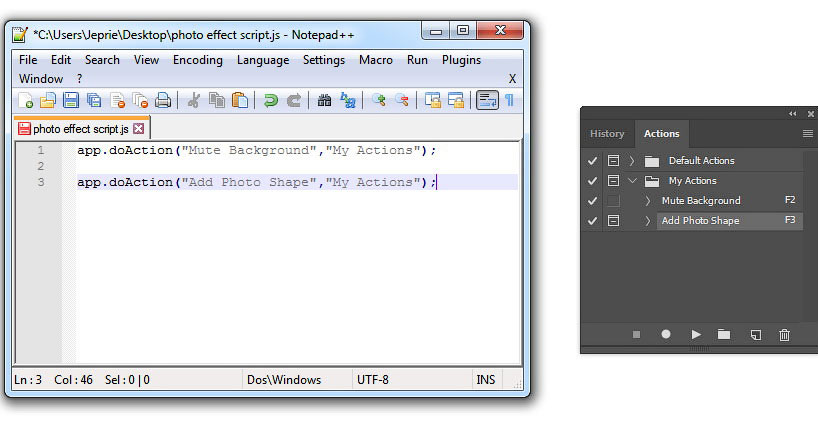The width and height of the screenshot is (818, 430).
Task: Toggle dialog box for Default Actions
Action: point(614,161)
